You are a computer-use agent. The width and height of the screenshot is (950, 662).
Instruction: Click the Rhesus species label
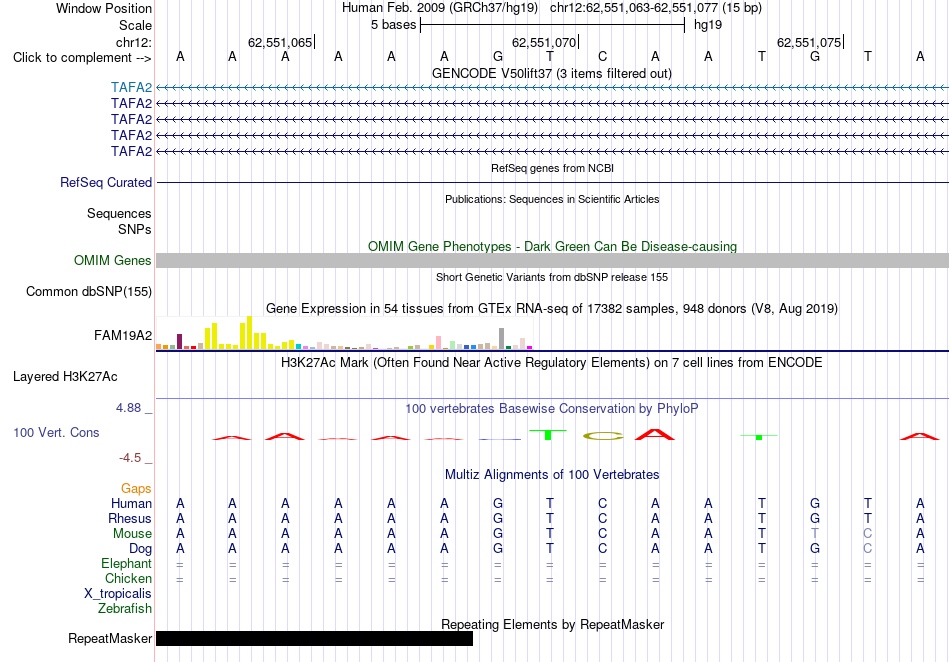tap(130, 518)
